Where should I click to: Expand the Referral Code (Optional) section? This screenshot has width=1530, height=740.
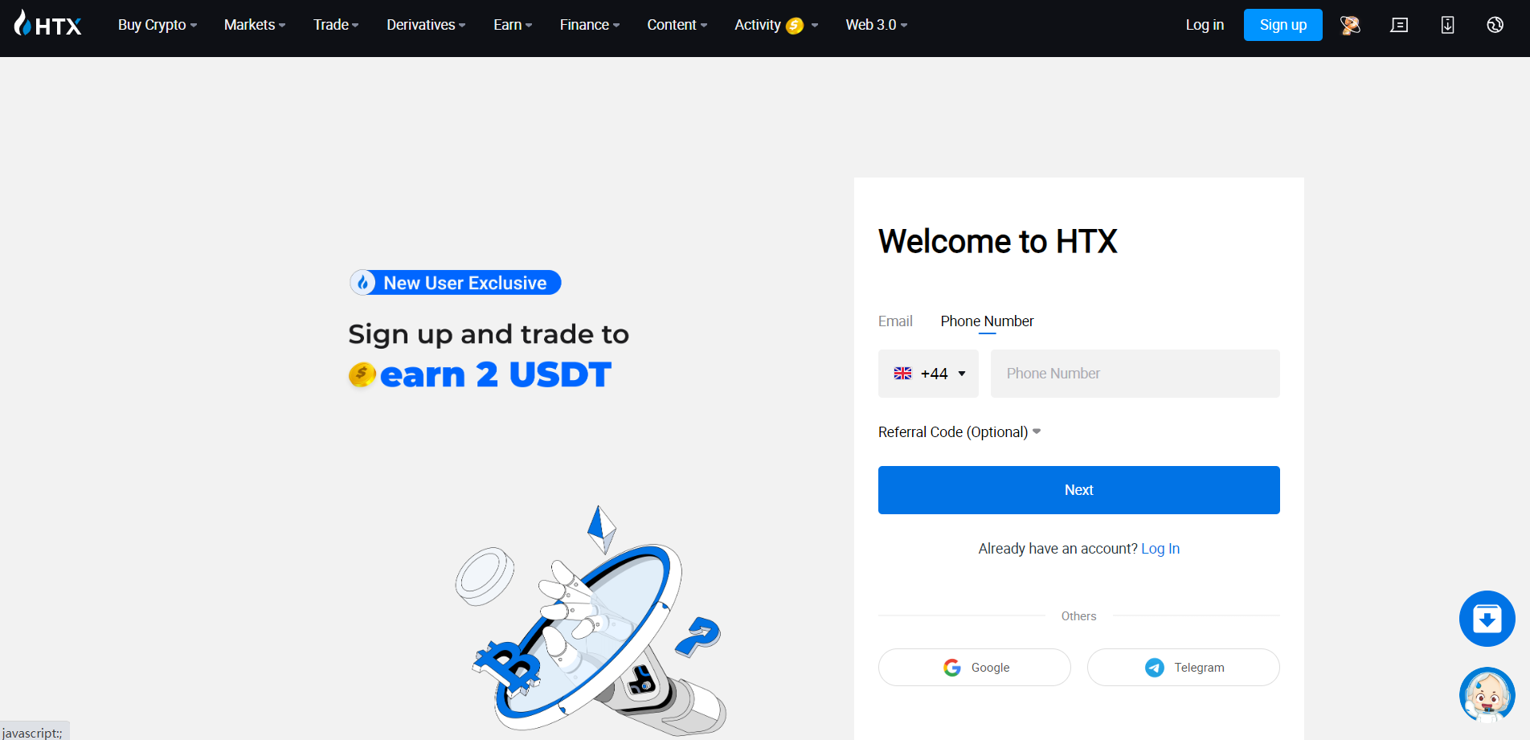click(960, 432)
